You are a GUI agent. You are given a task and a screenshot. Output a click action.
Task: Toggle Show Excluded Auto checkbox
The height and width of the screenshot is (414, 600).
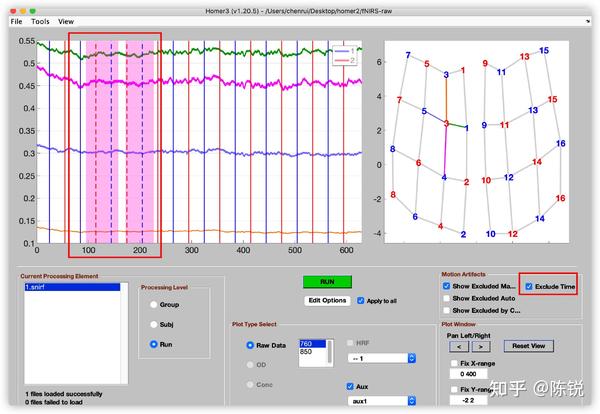coord(446,298)
